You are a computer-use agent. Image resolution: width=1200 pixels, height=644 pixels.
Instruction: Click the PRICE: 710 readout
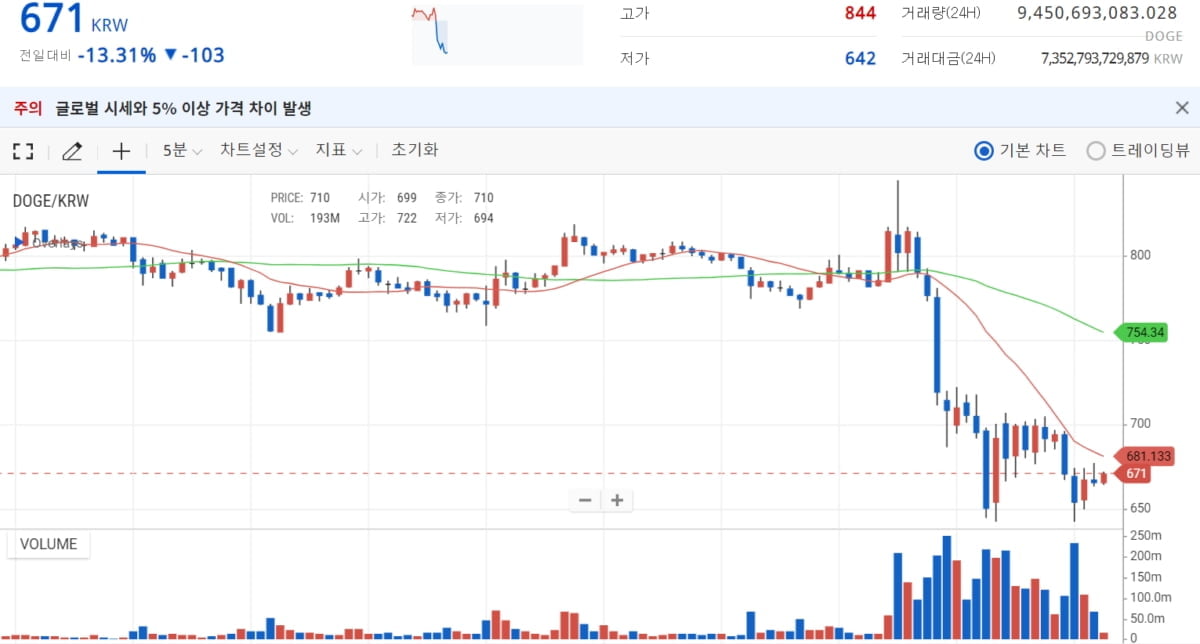300,198
